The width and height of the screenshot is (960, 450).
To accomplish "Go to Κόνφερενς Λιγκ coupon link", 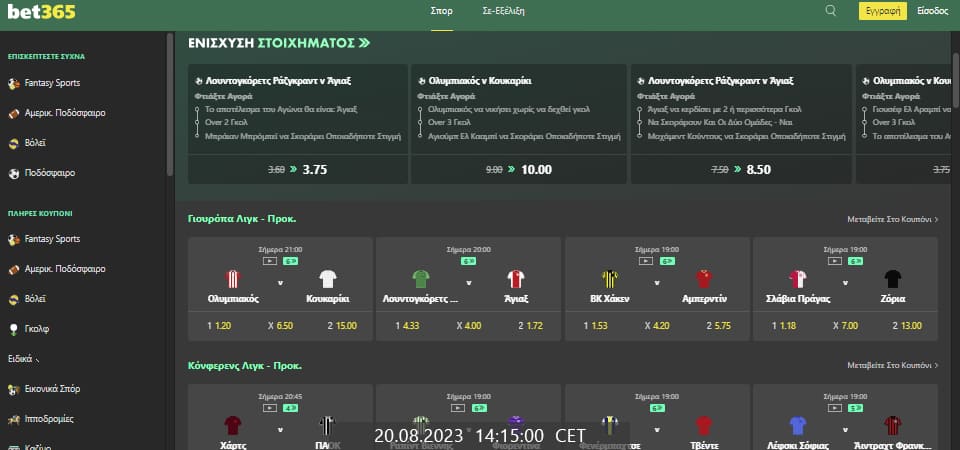I will coord(893,365).
